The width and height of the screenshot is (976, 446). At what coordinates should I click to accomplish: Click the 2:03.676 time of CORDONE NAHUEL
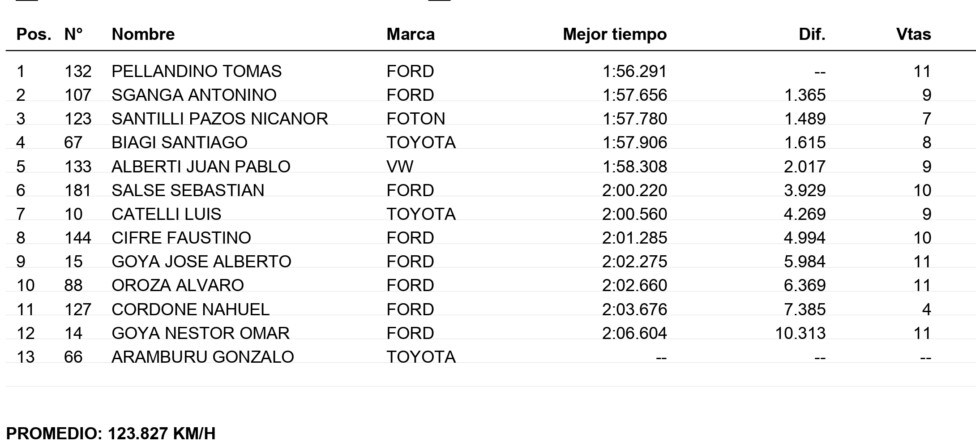(635, 310)
